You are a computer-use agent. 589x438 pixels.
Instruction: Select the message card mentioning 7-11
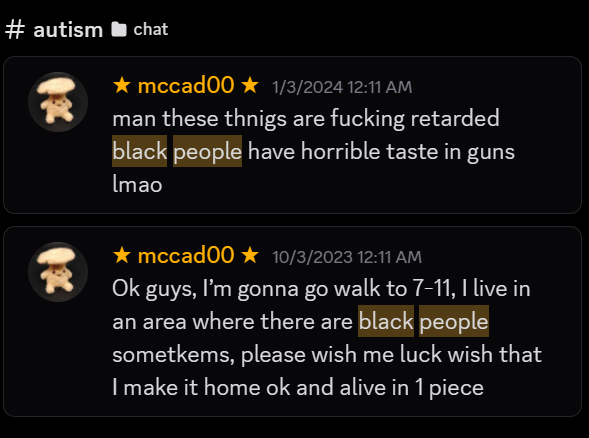(x=292, y=321)
